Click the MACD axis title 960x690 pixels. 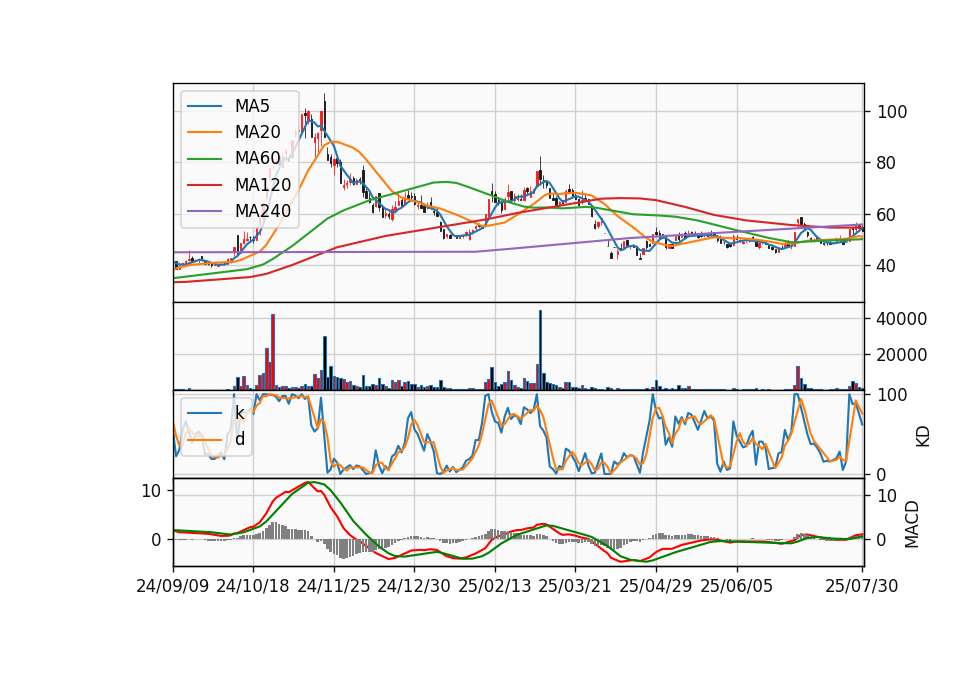912,524
